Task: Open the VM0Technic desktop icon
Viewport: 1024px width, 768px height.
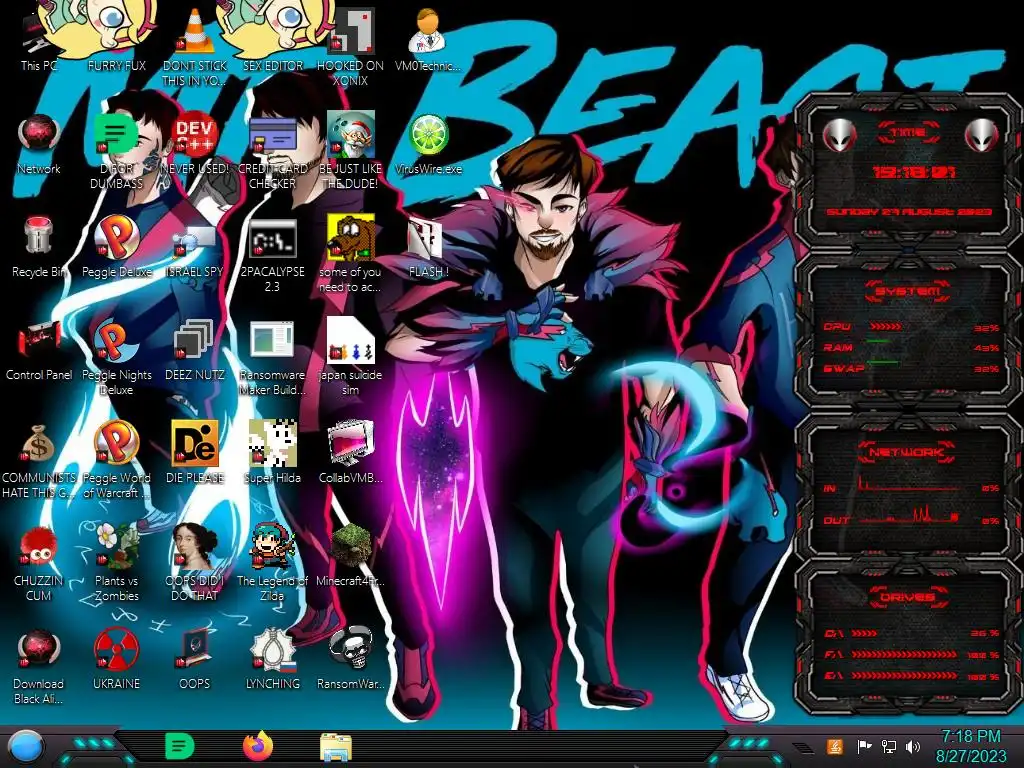Action: (x=428, y=39)
